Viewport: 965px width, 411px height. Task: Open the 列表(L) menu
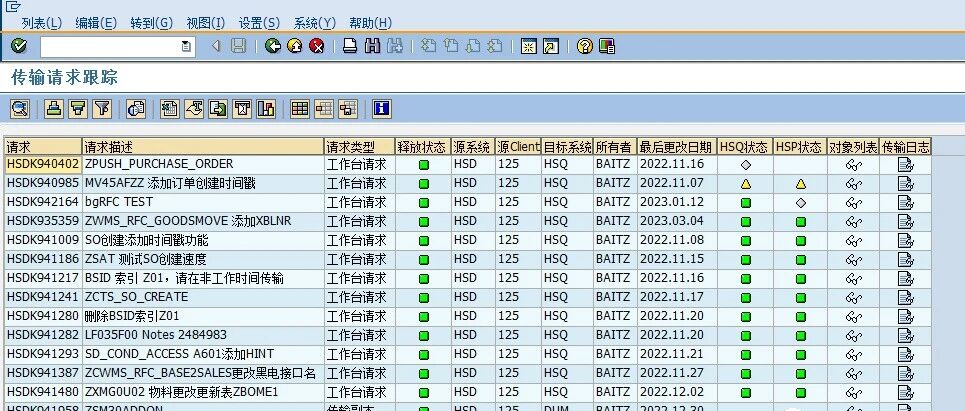(42, 23)
